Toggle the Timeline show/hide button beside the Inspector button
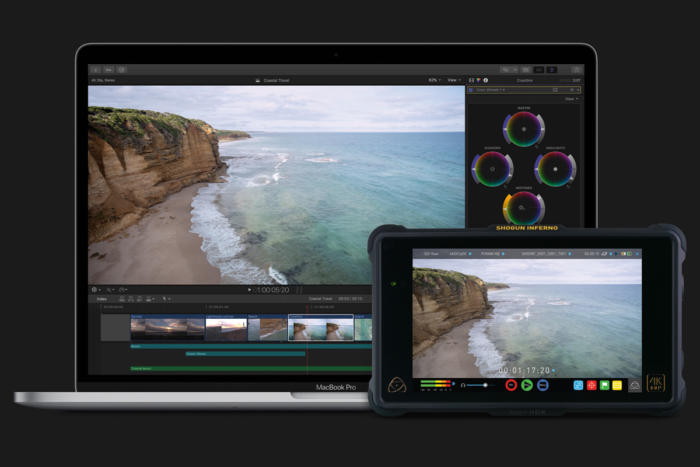Screen dimensions: 700x467 coord(539,70)
